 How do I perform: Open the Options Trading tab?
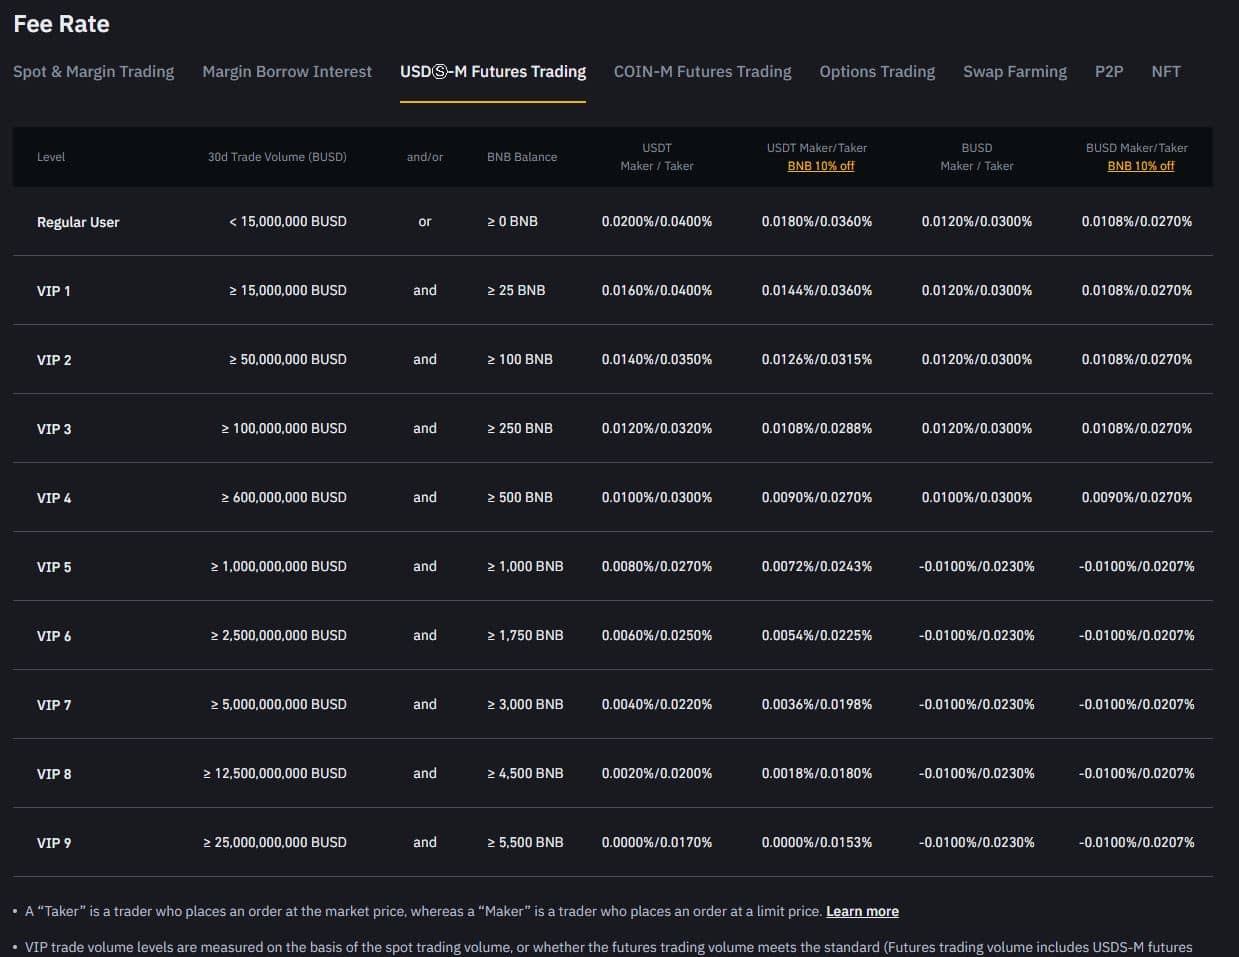[x=877, y=72]
